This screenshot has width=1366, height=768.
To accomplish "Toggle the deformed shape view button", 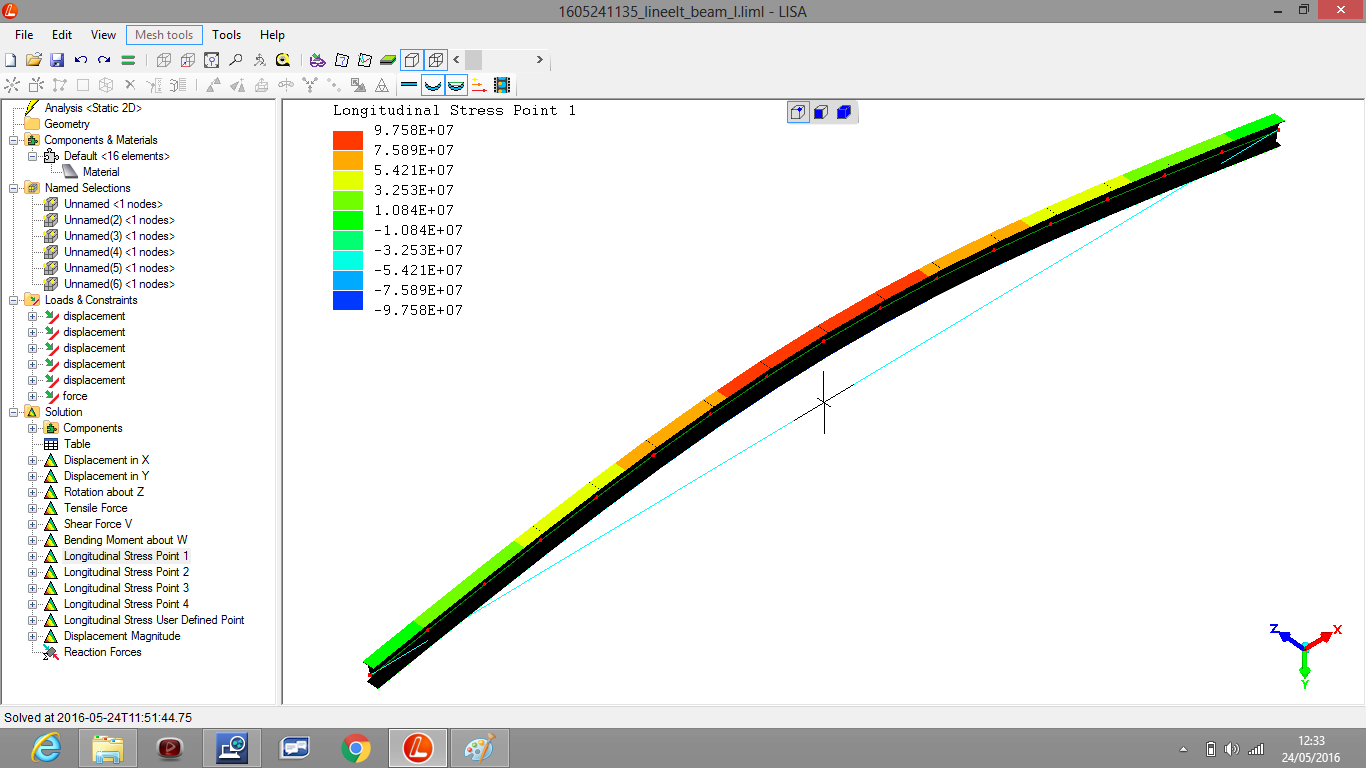I will (433, 86).
